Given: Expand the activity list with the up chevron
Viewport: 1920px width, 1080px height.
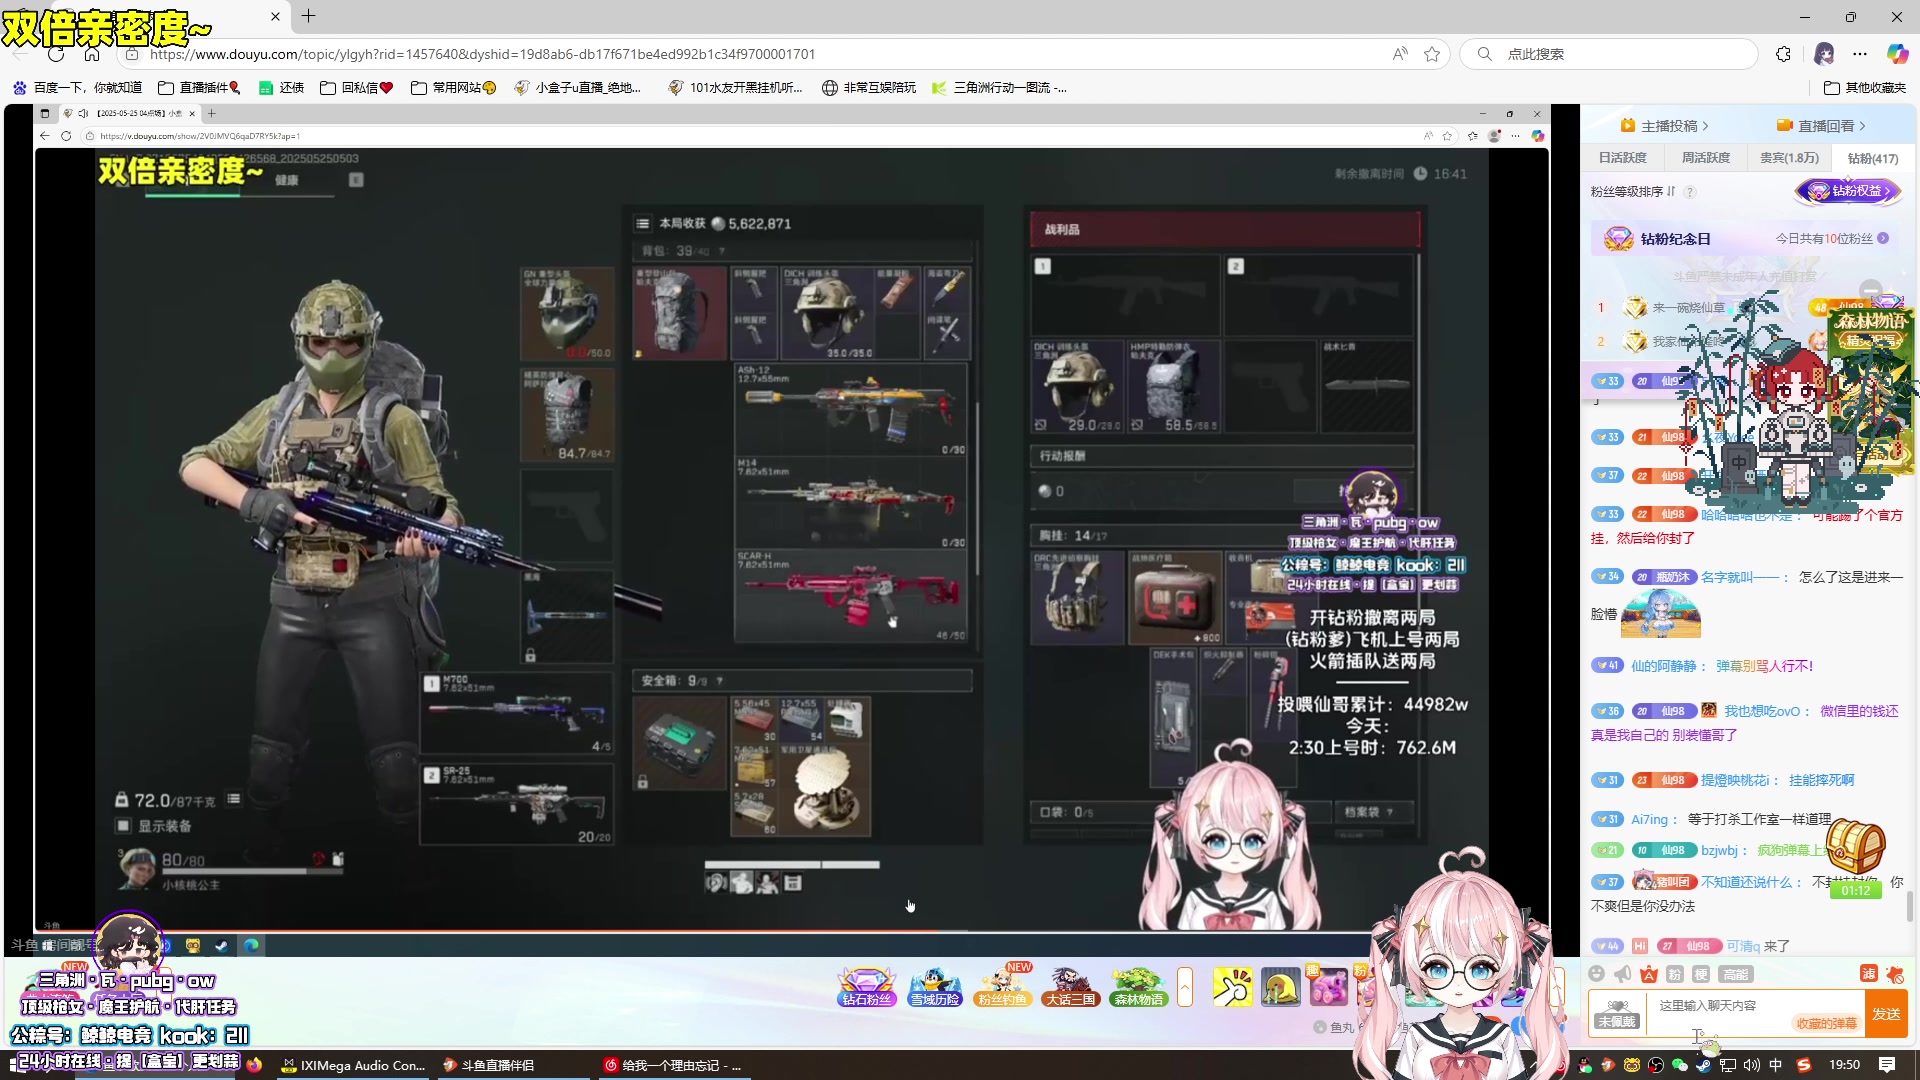Looking at the screenshot, I should point(1185,987).
